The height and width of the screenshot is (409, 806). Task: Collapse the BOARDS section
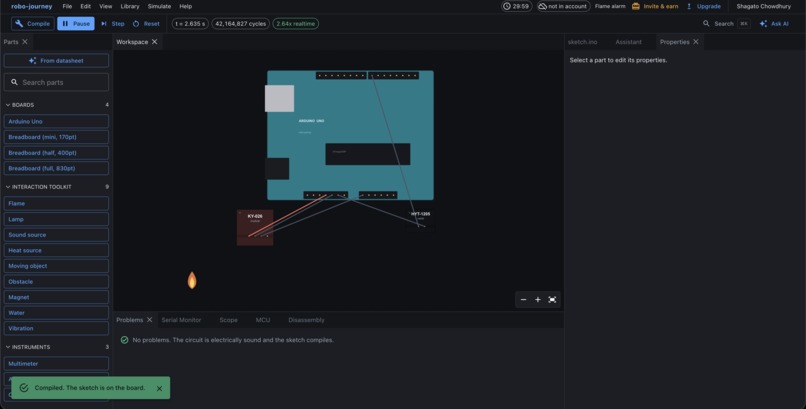56,105
